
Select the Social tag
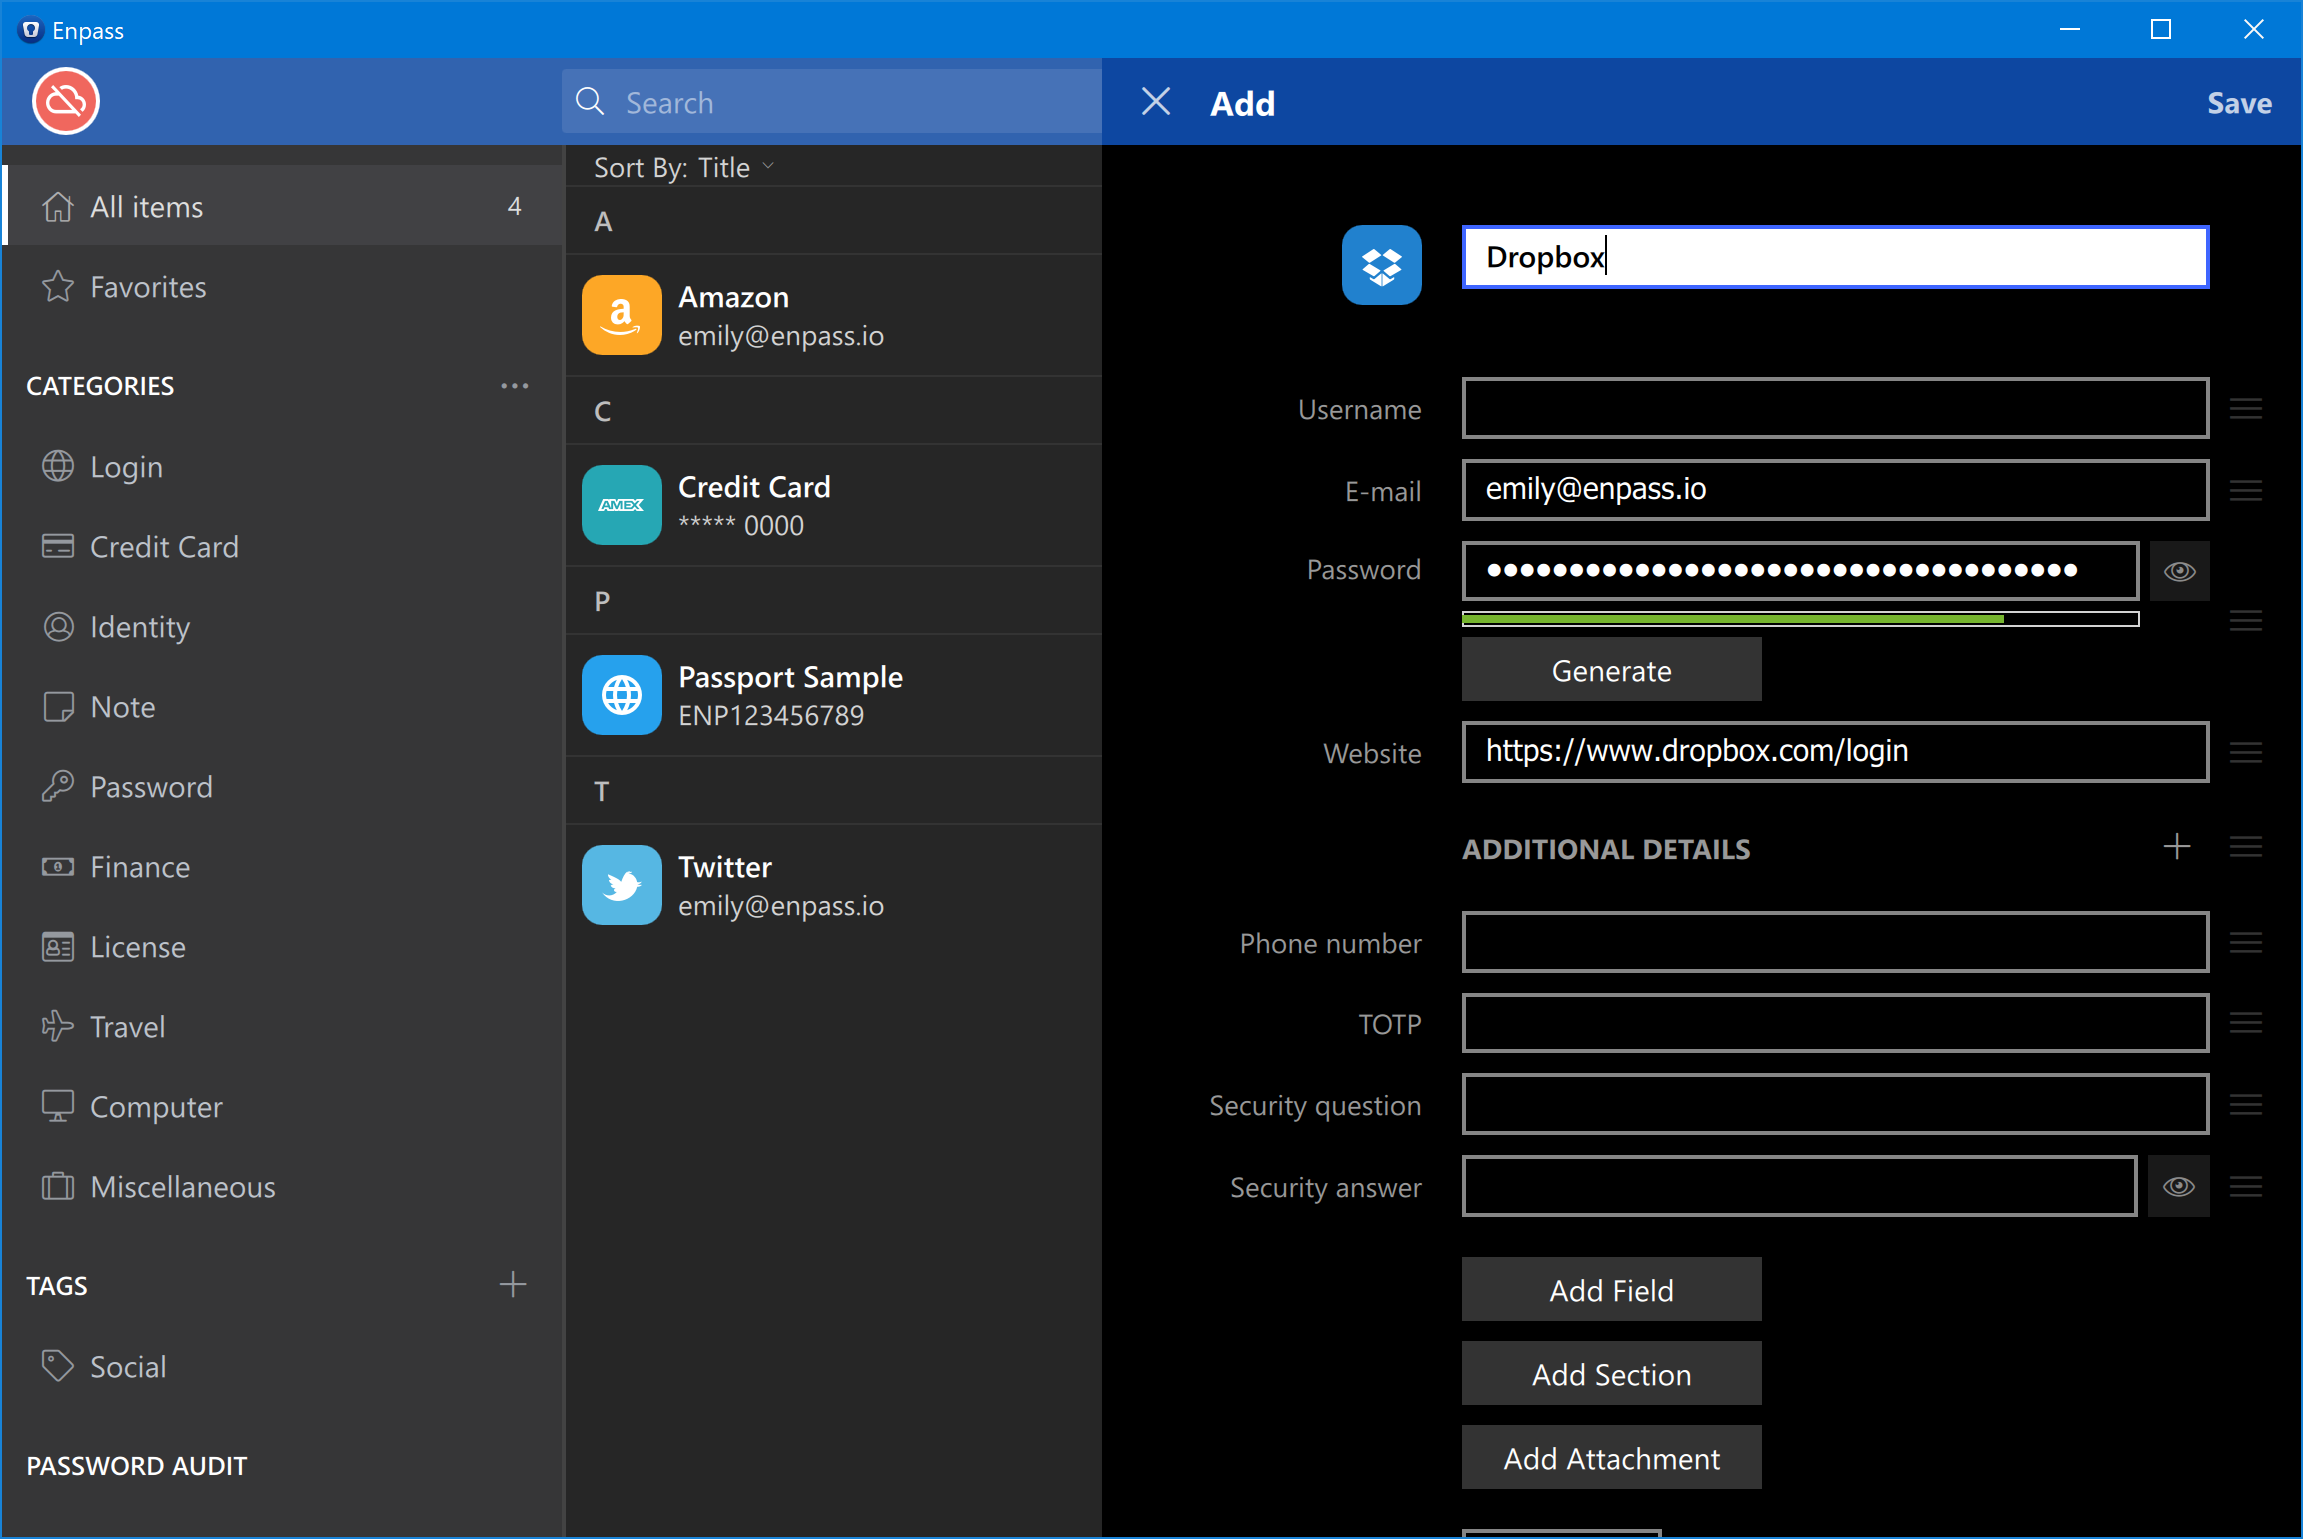(128, 1367)
